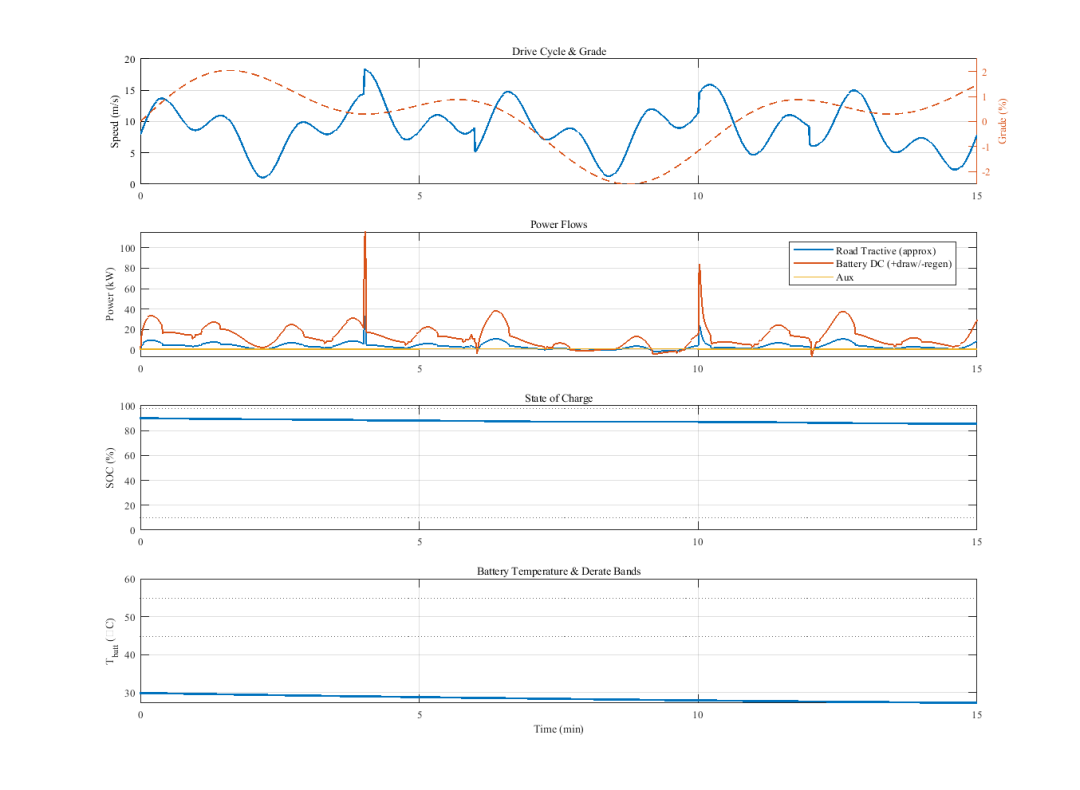The height and width of the screenshot is (790, 1080).
Task: Select the orange "Grade (%)" right axis label
Action: tap(1003, 122)
